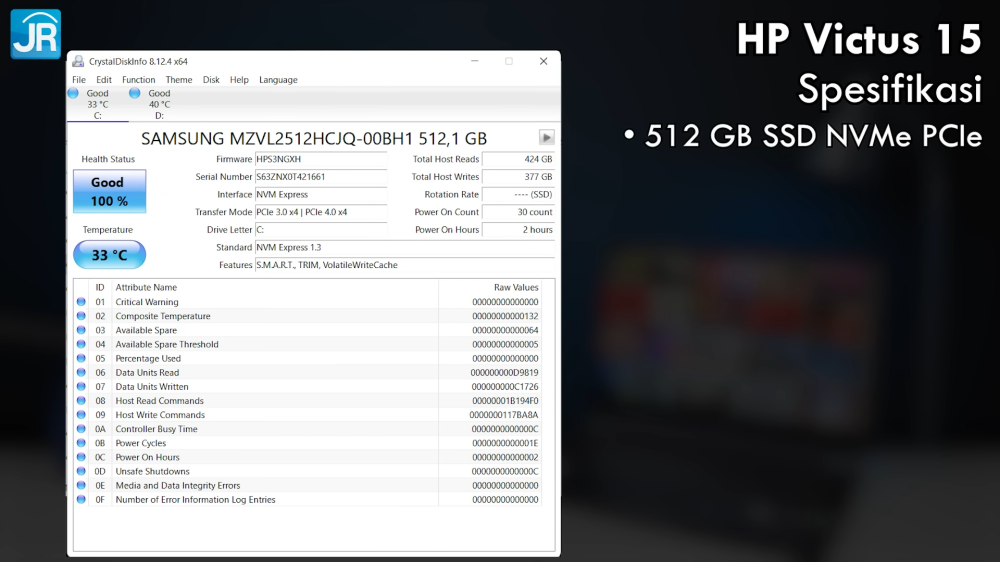Image resolution: width=1000 pixels, height=562 pixels.
Task: Open the Function menu
Action: pyautogui.click(x=138, y=80)
